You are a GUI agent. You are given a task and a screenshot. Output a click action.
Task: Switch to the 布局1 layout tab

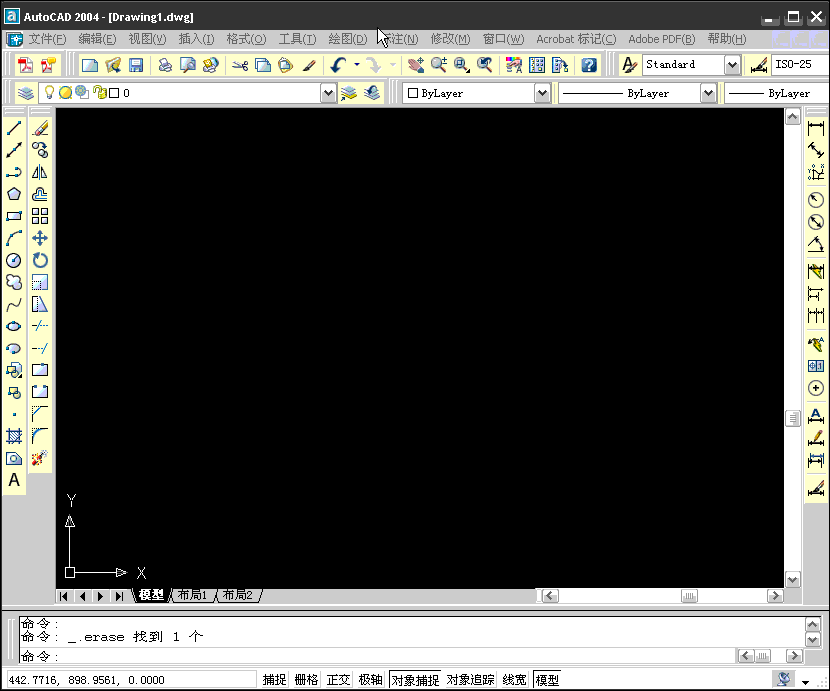tap(192, 595)
